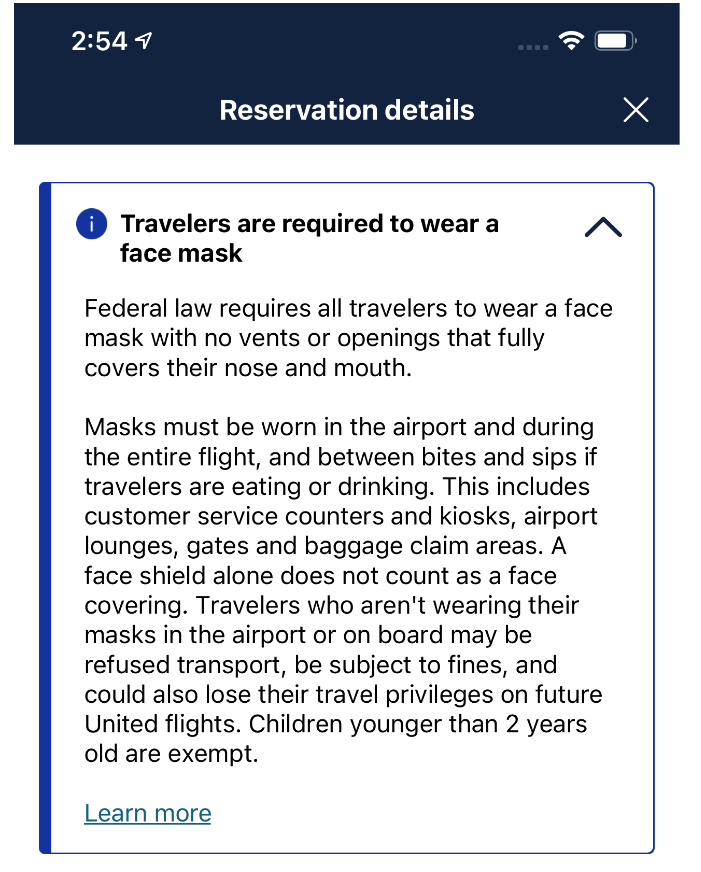Tap the "Travelers are required to wear" heading
This screenshot has height=872, width=701.
tap(309, 223)
